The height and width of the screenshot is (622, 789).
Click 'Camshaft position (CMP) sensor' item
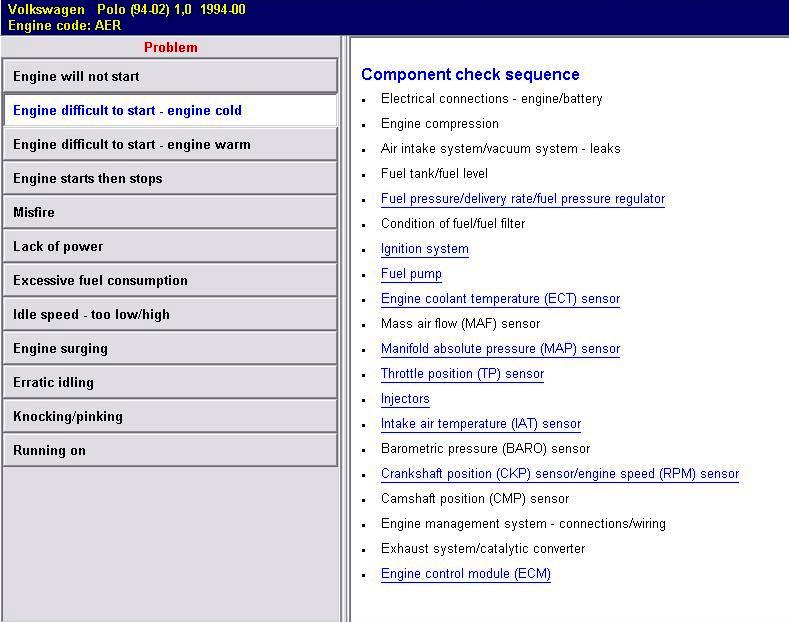click(475, 499)
